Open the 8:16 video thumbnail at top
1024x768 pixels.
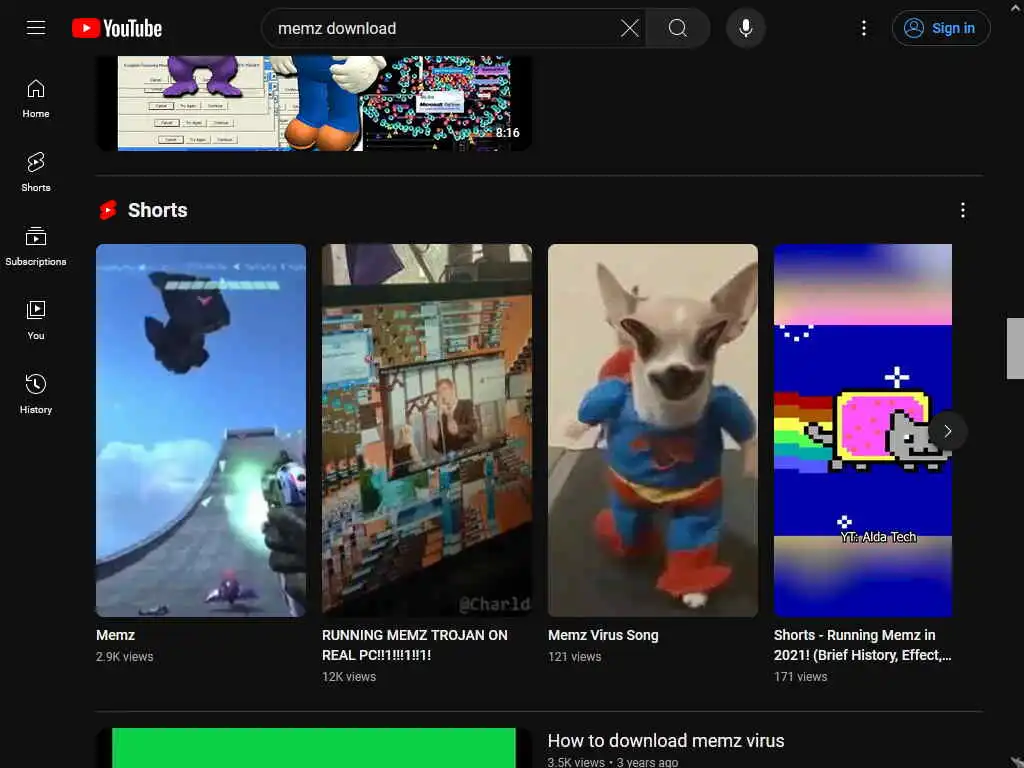pos(313,103)
